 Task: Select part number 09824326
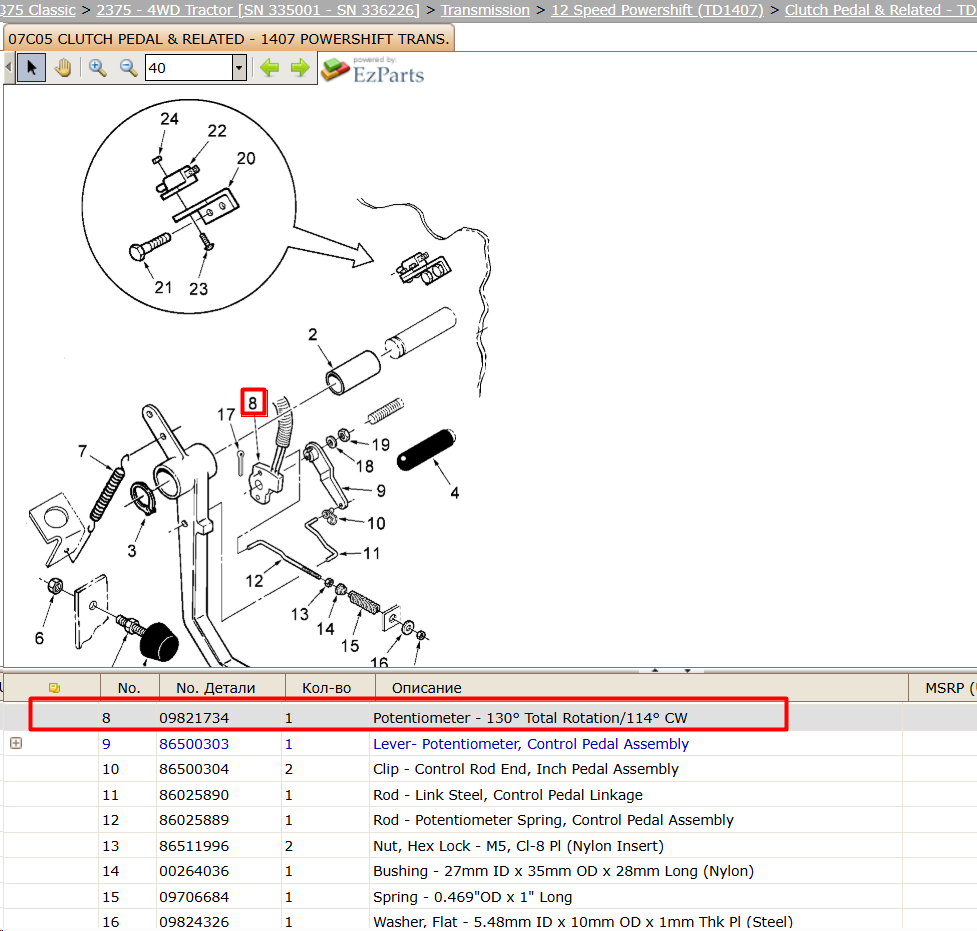tap(194, 922)
